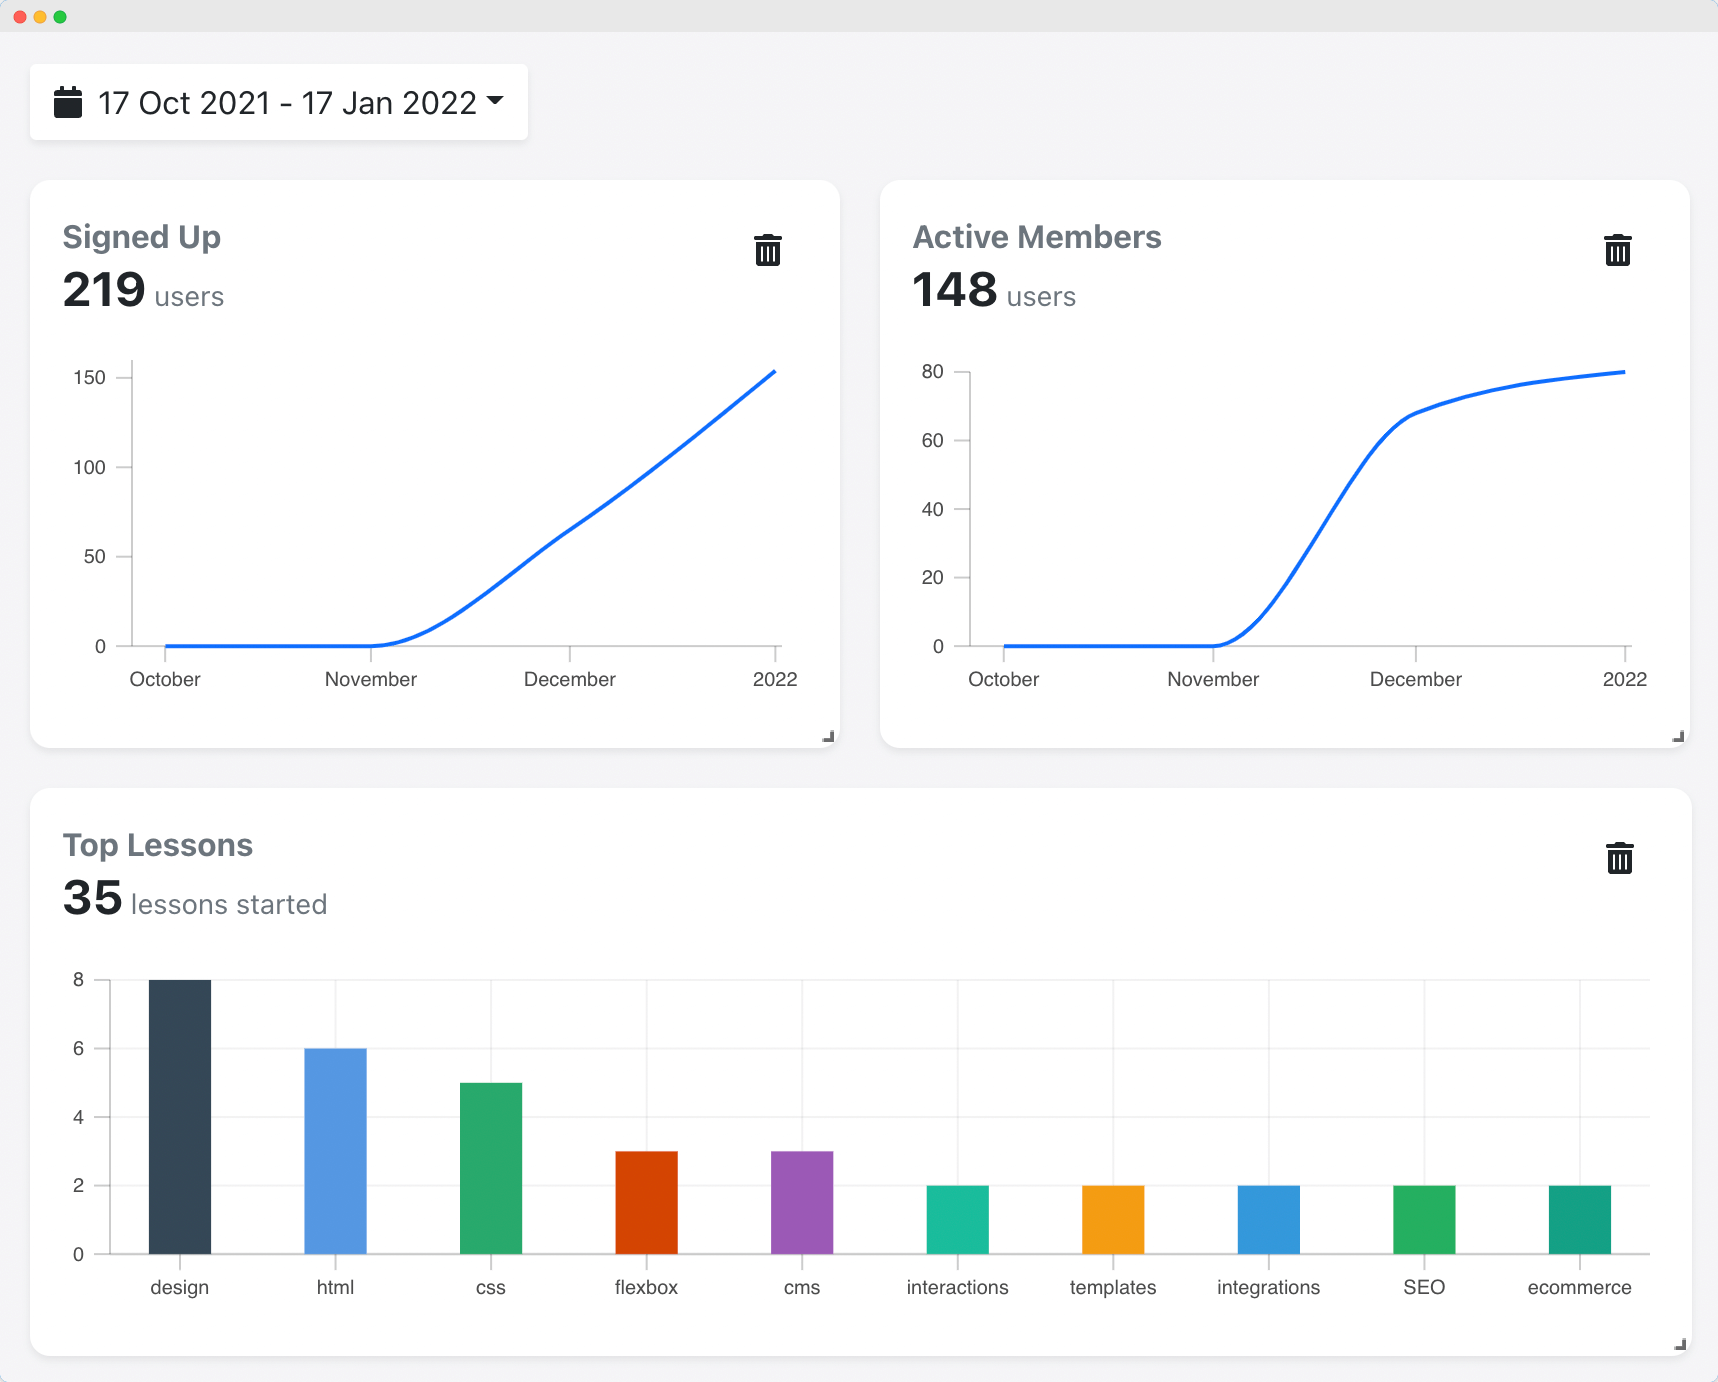The image size is (1718, 1382).
Task: Remove Top Lessons using its trash icon
Action: pyautogui.click(x=1619, y=857)
